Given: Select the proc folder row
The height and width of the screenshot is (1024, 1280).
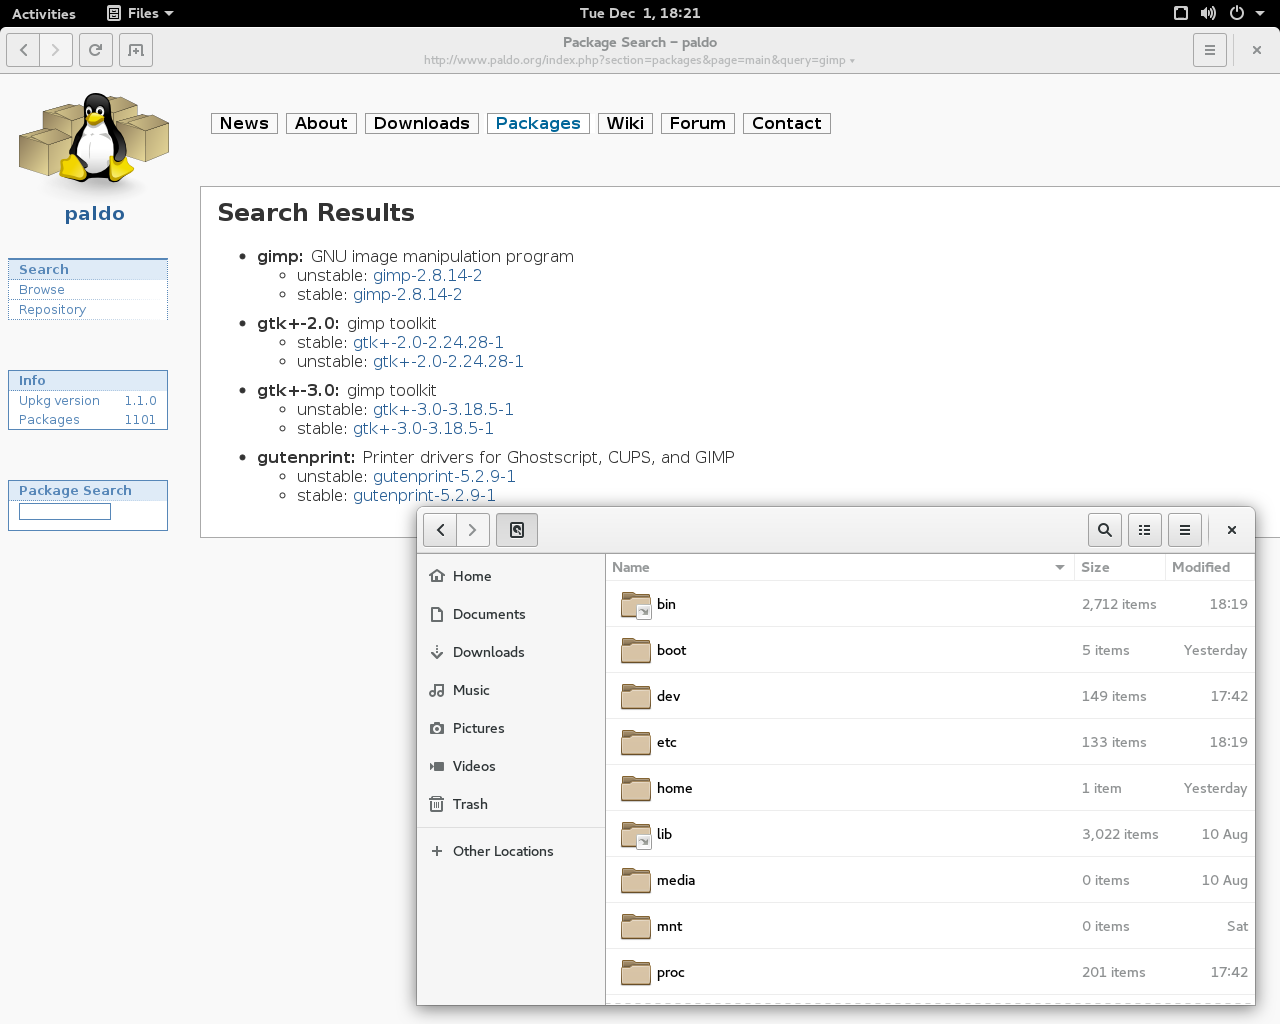Looking at the screenshot, I should (x=930, y=972).
